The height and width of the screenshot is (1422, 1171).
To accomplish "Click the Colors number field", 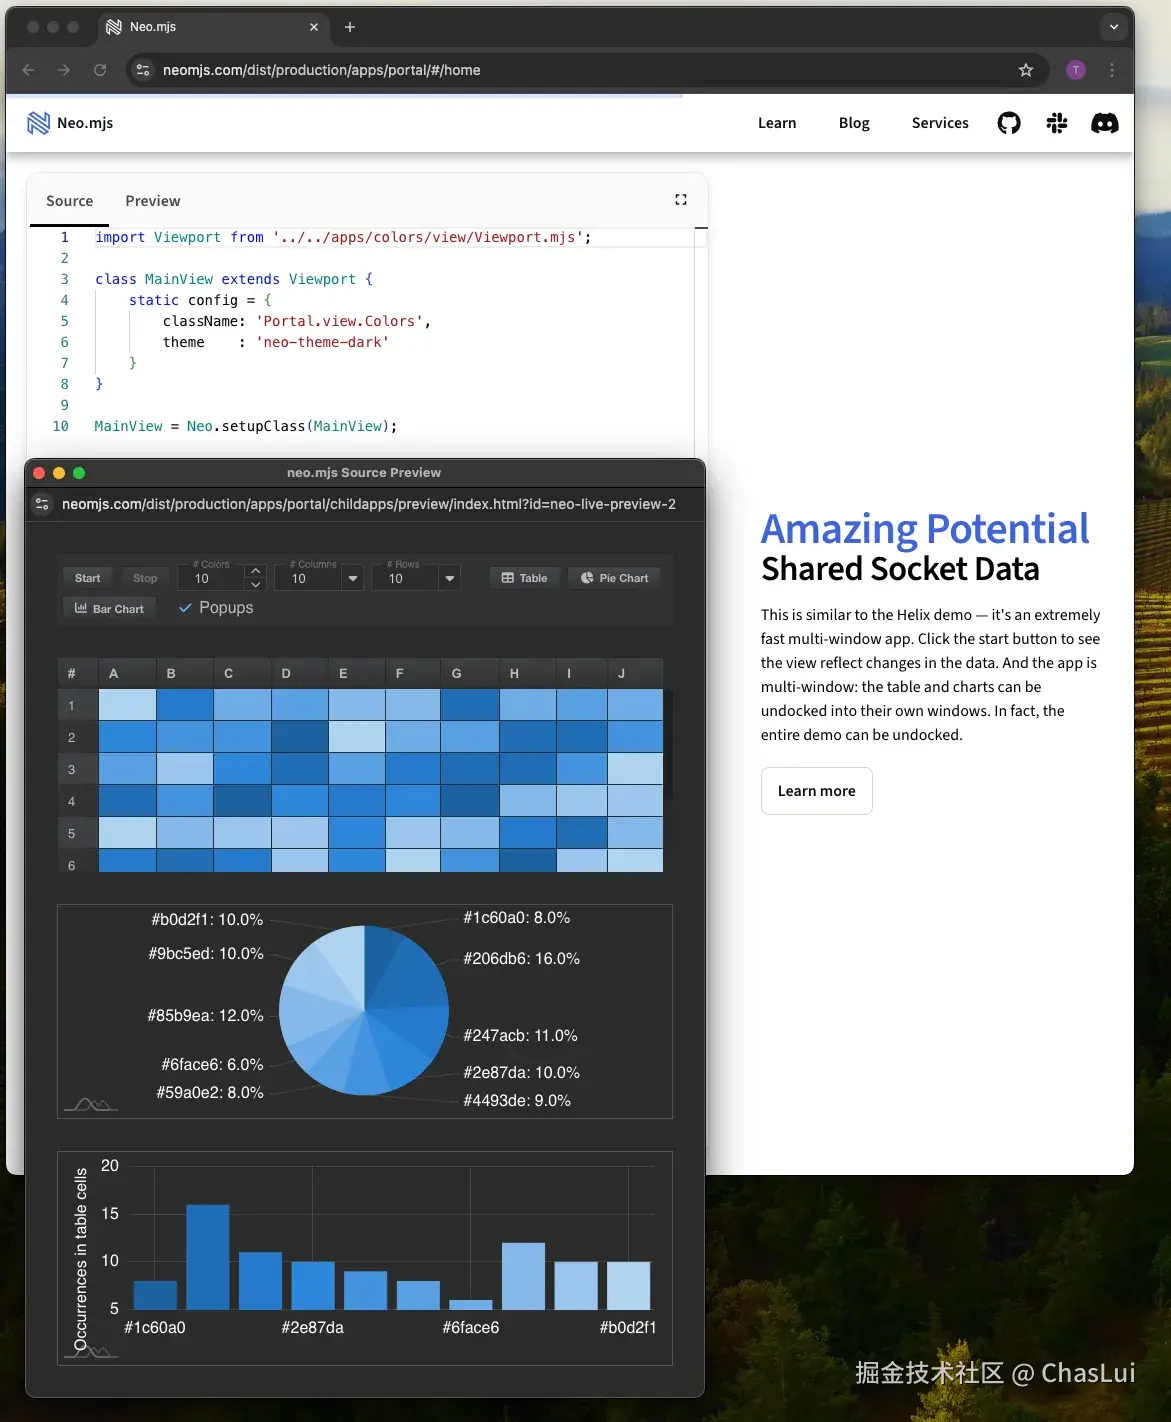I will click(x=212, y=578).
